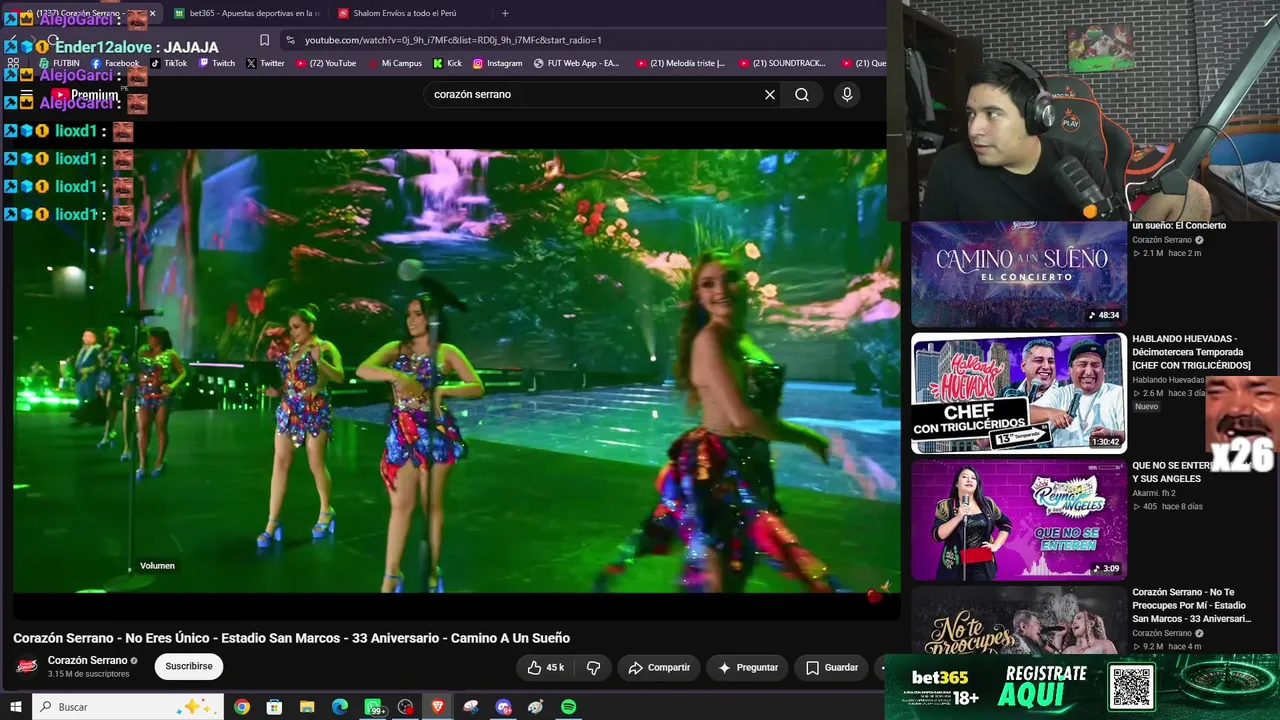Like the video with thumbs-up button

point(546,667)
